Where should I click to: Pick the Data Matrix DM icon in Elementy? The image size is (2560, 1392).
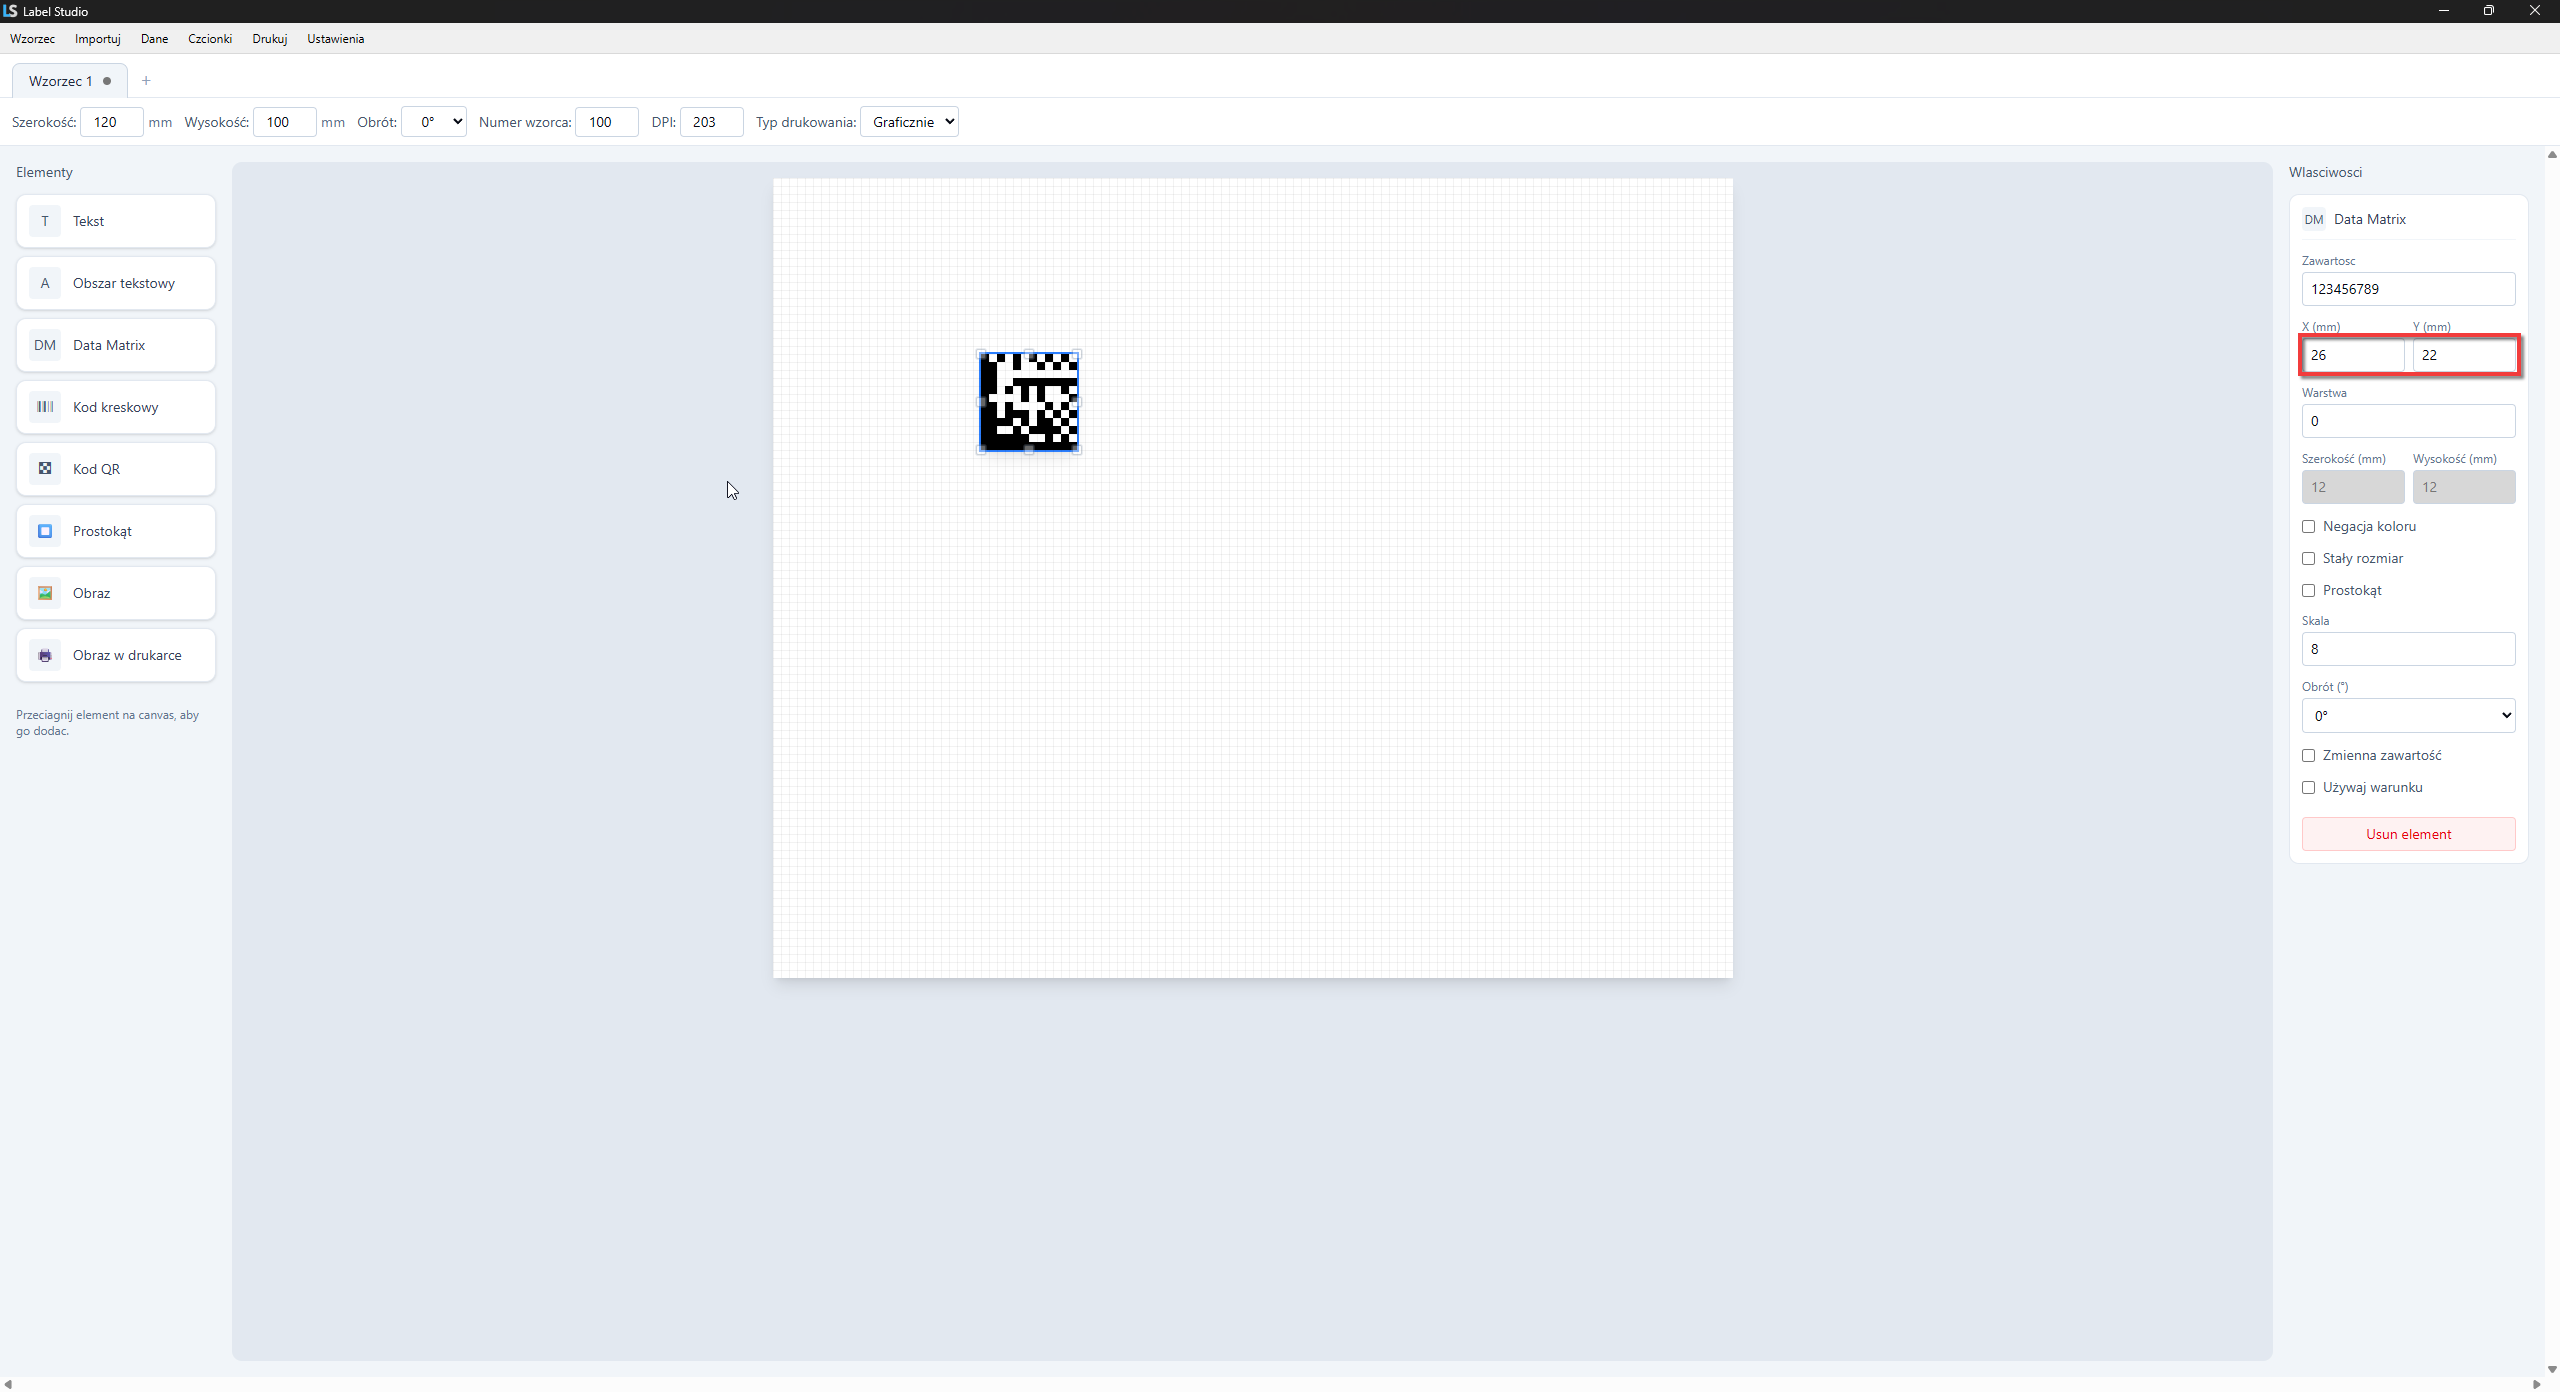[44, 345]
